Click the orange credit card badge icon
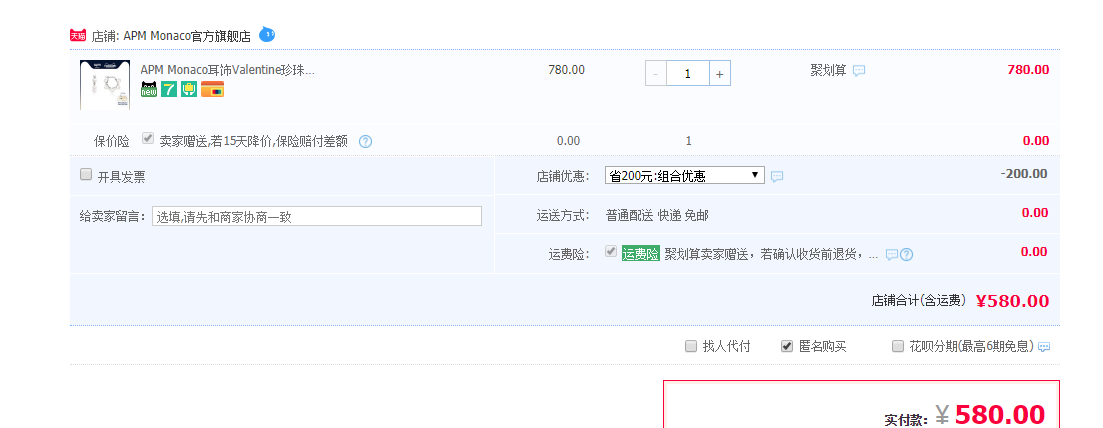 [x=212, y=89]
